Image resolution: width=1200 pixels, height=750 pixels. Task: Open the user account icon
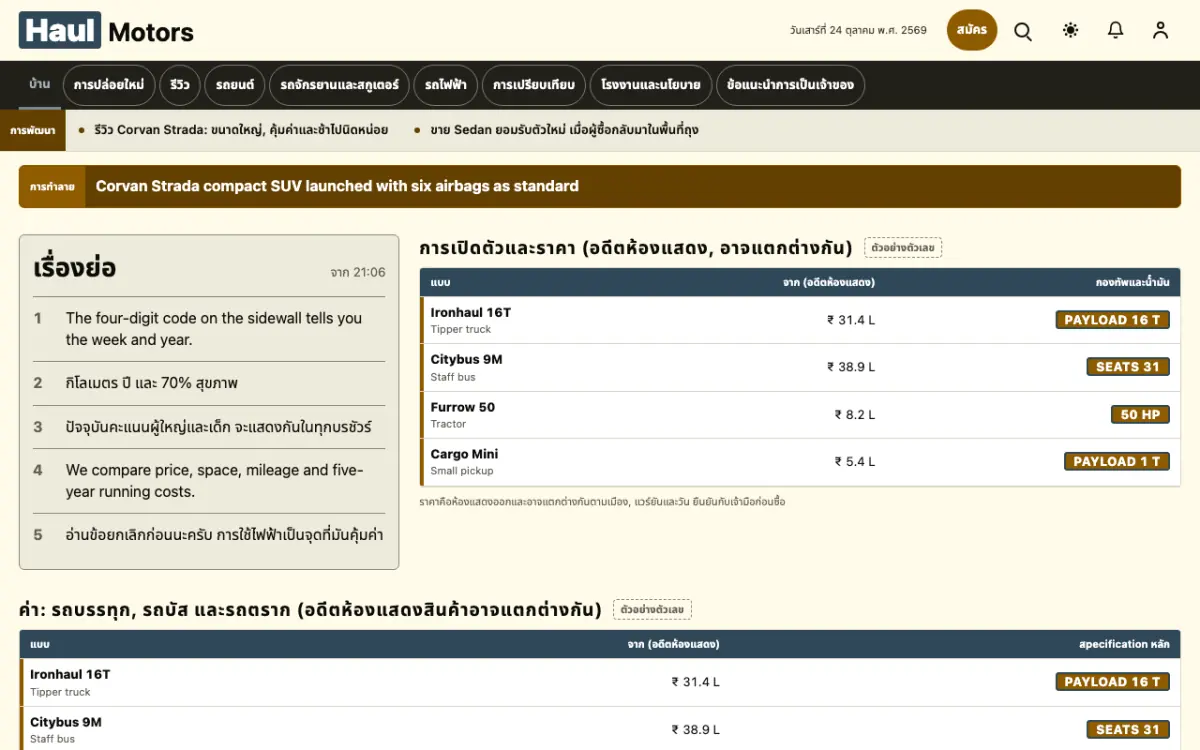click(1160, 30)
